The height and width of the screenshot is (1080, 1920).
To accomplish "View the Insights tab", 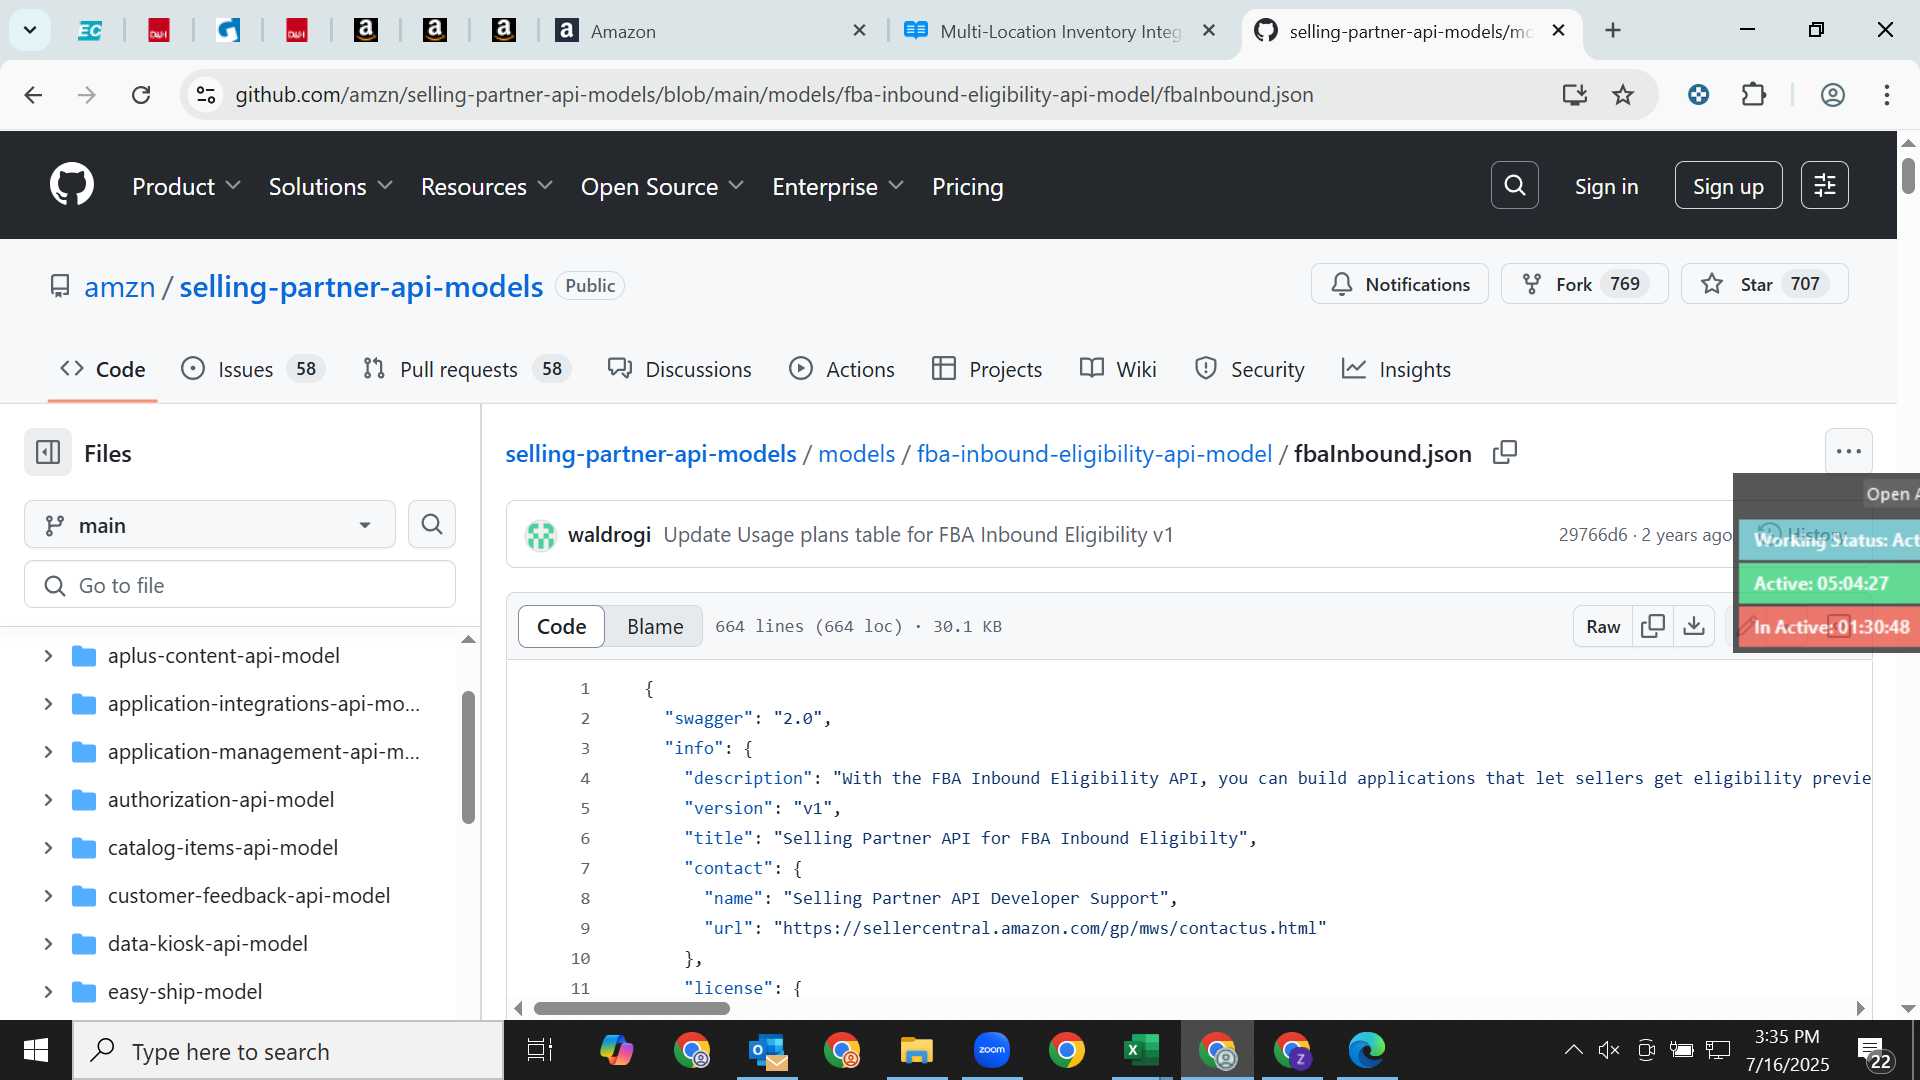I will 1396,369.
